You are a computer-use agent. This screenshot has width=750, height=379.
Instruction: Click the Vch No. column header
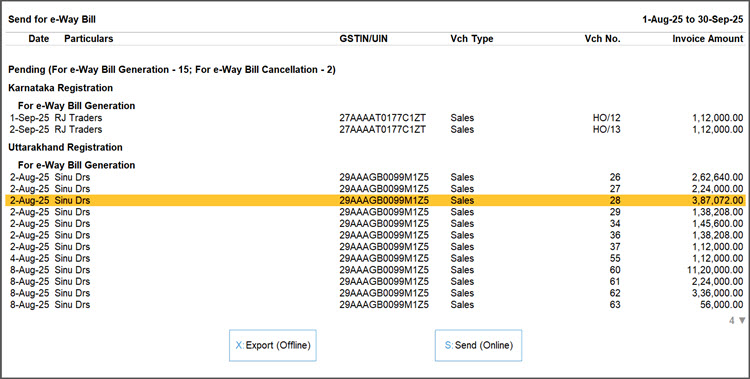click(602, 39)
